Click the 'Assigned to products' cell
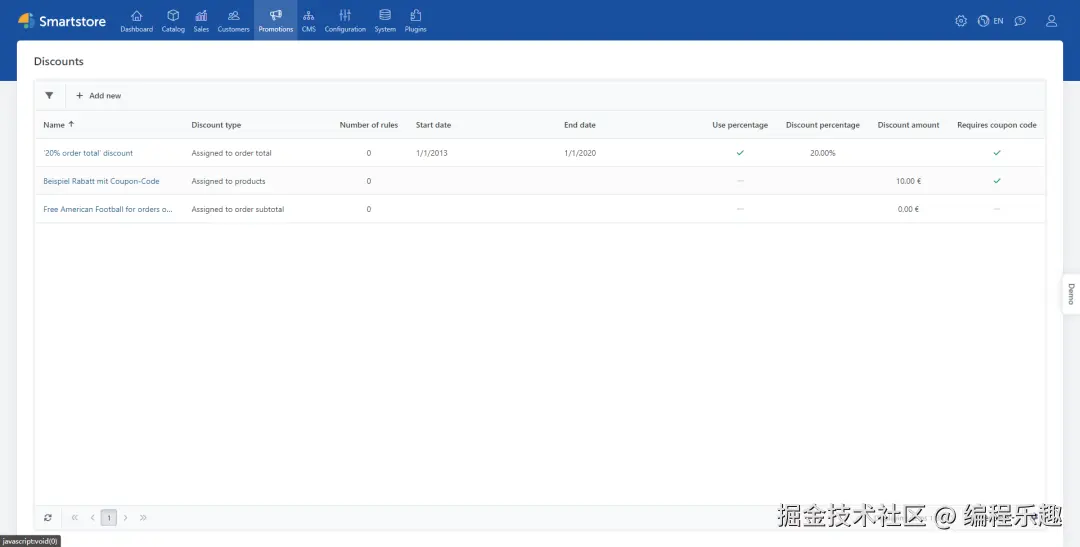This screenshot has height=547, width=1080. tap(228, 181)
